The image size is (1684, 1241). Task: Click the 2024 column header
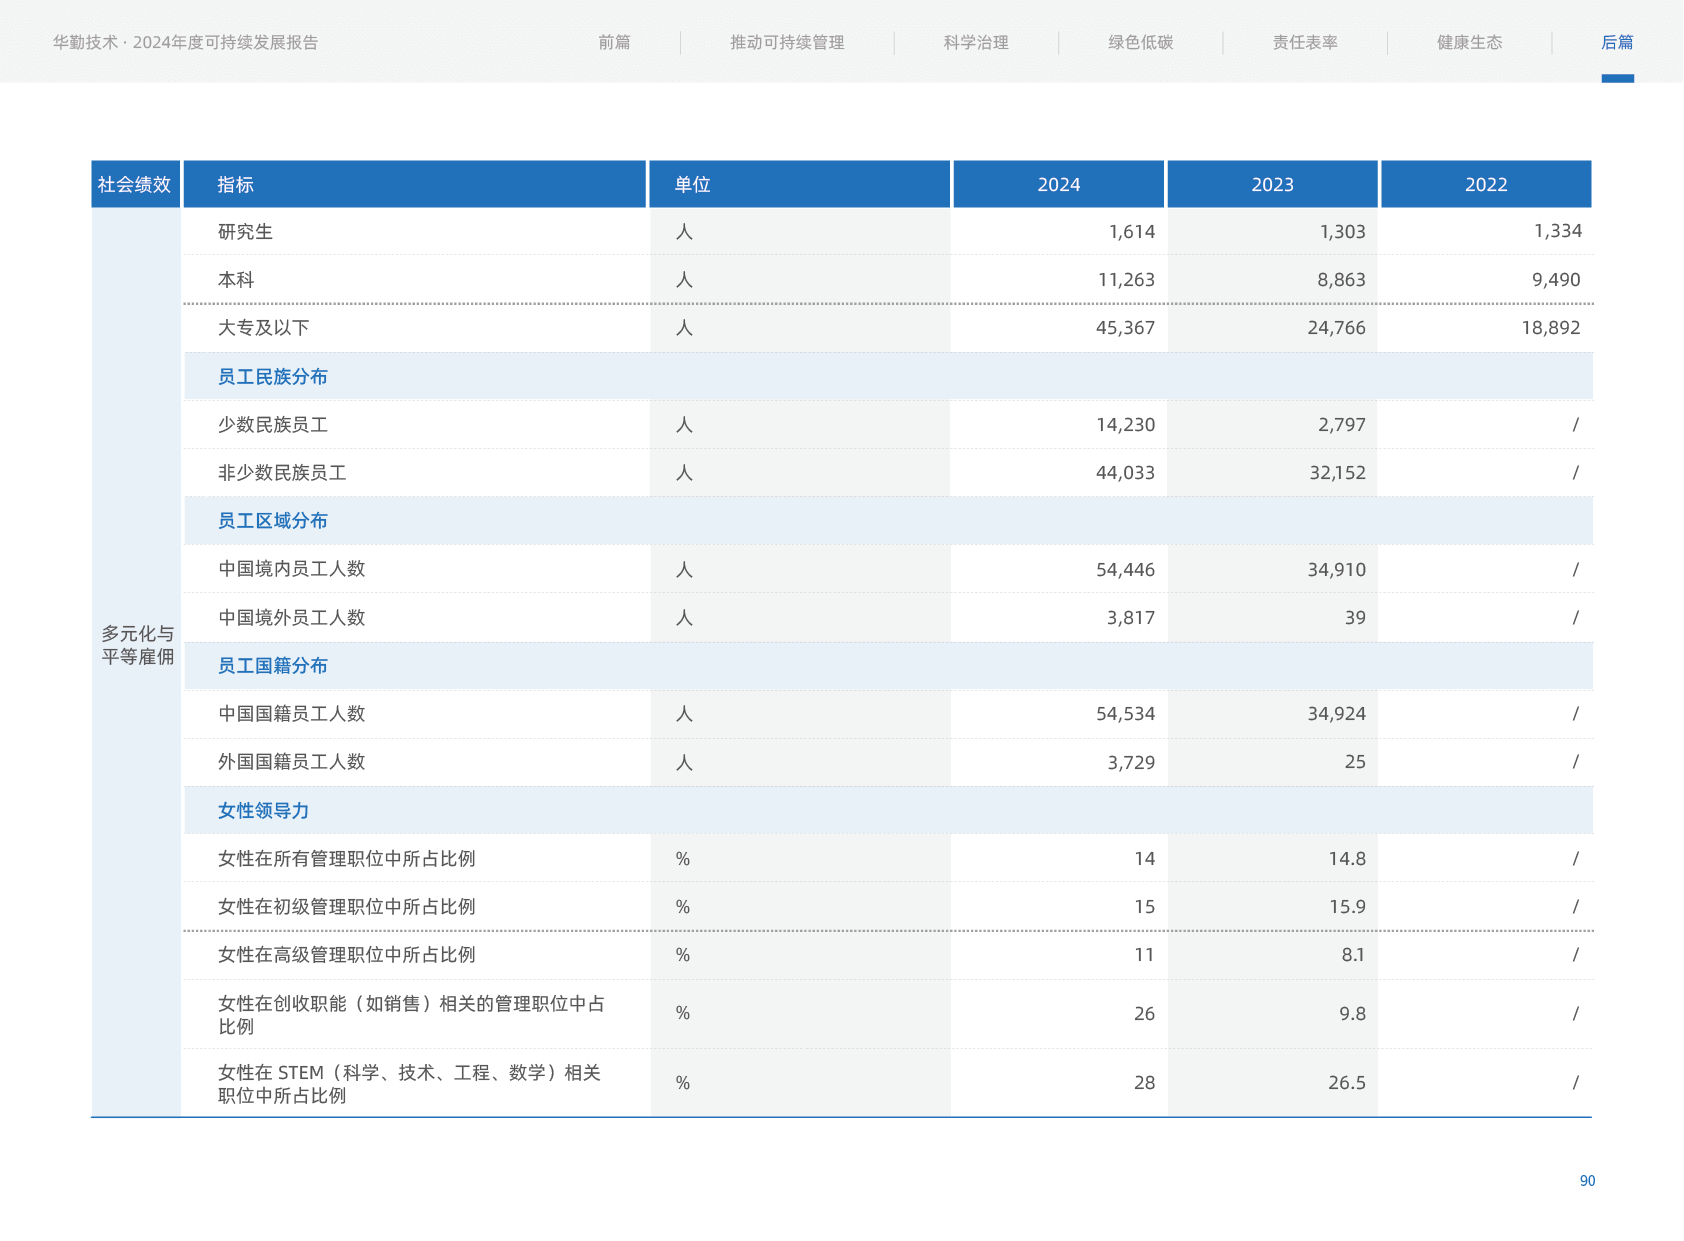click(1058, 185)
